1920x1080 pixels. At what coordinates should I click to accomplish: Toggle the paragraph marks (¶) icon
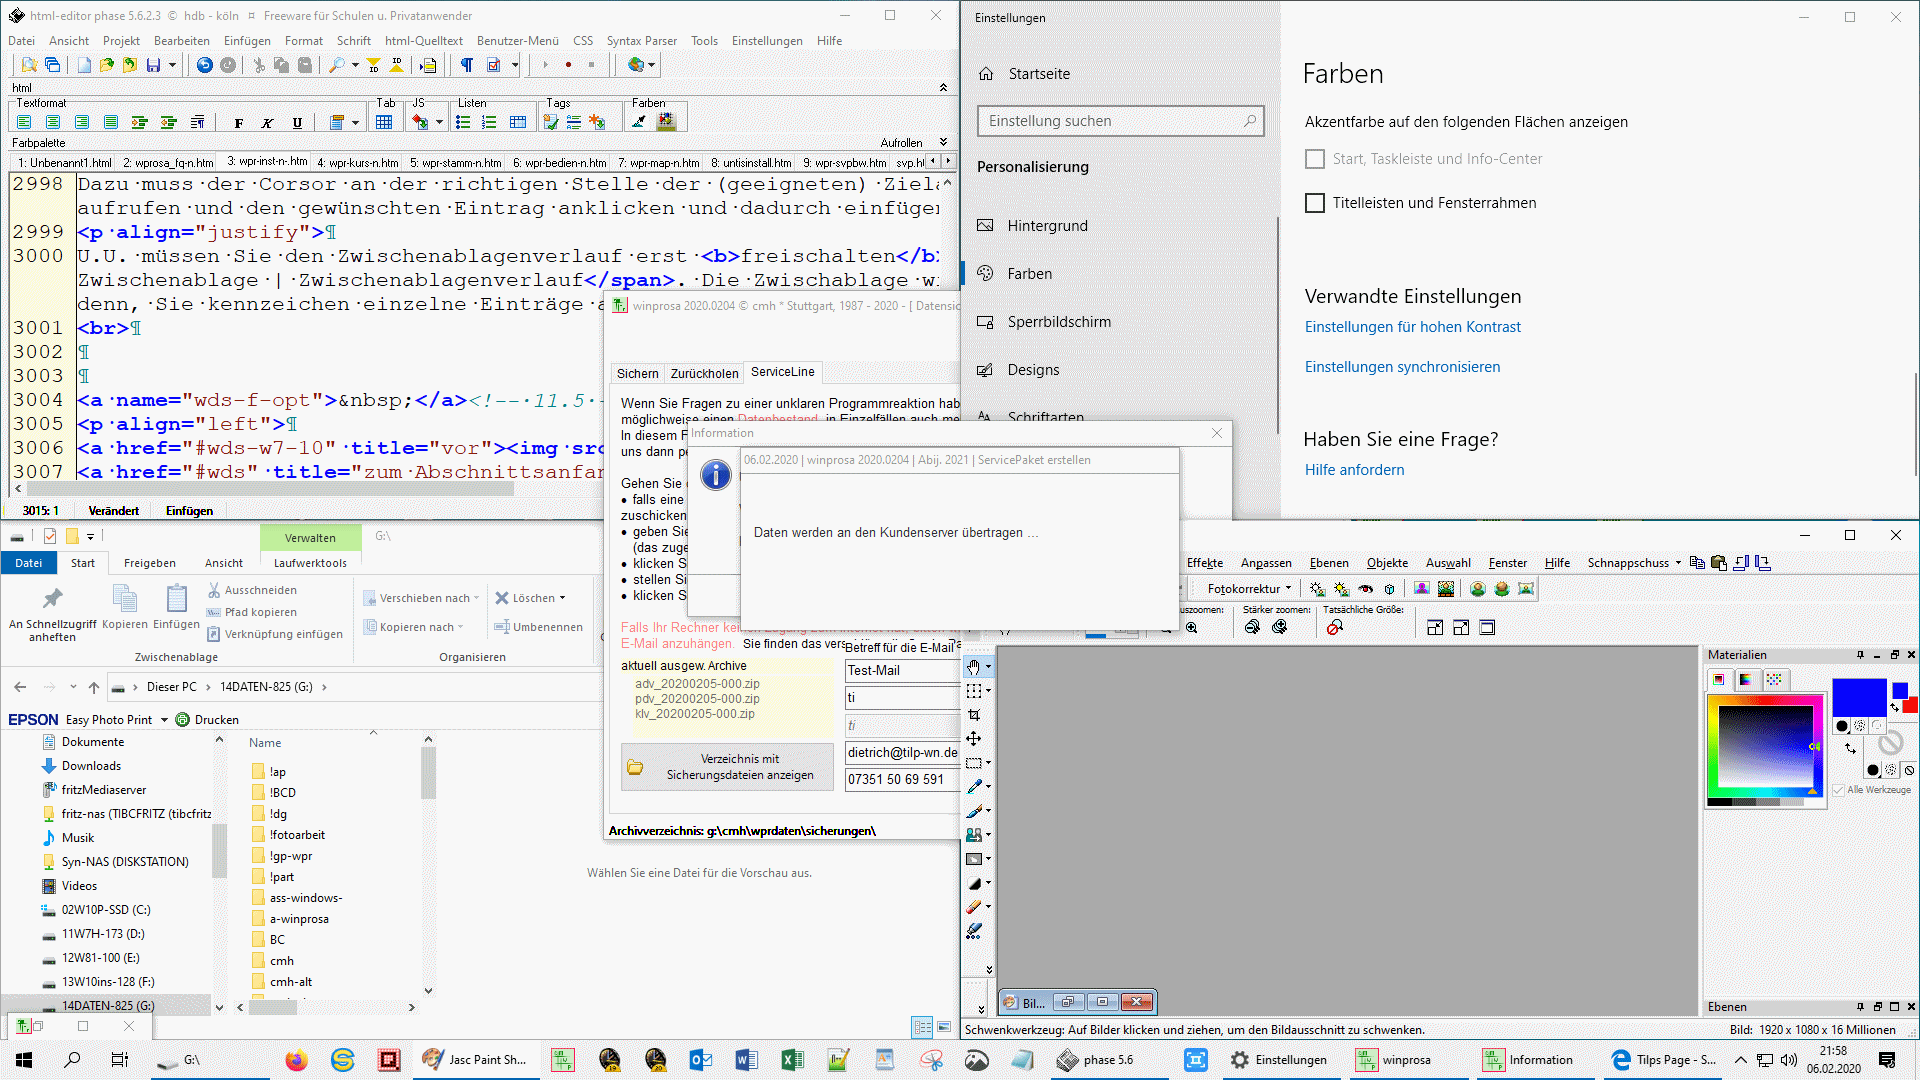point(467,65)
